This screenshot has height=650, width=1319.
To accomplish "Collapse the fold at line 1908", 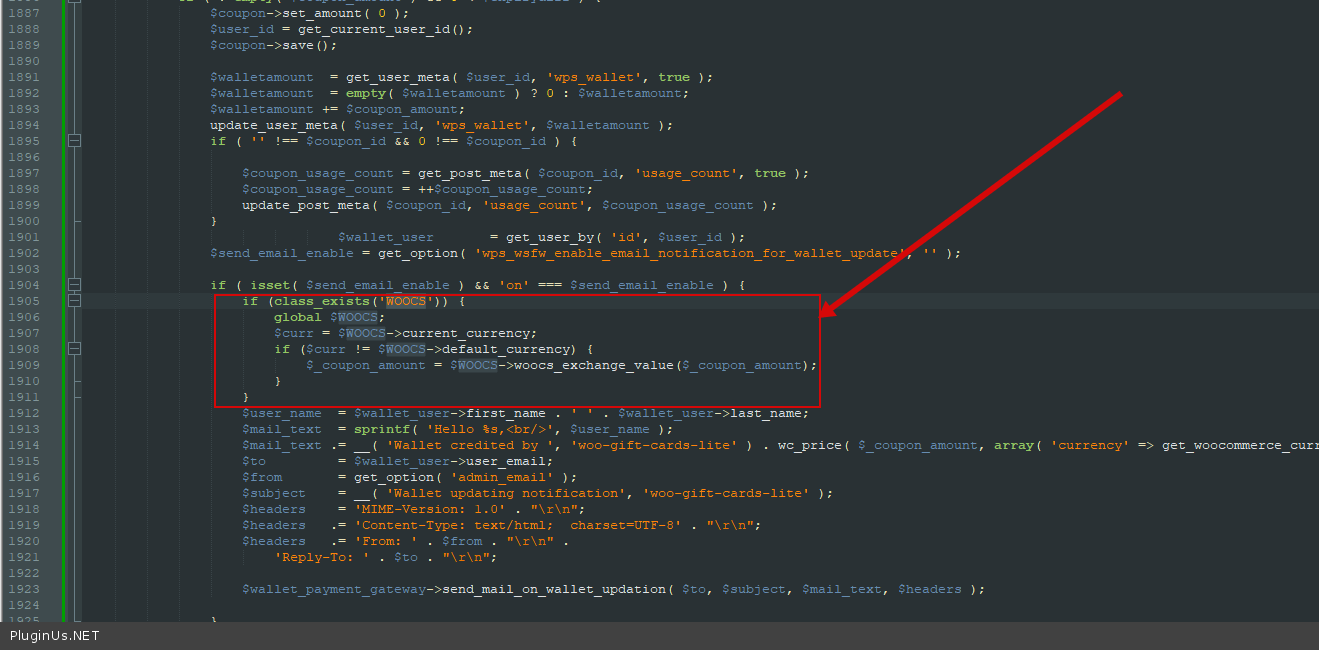I will pos(74,349).
